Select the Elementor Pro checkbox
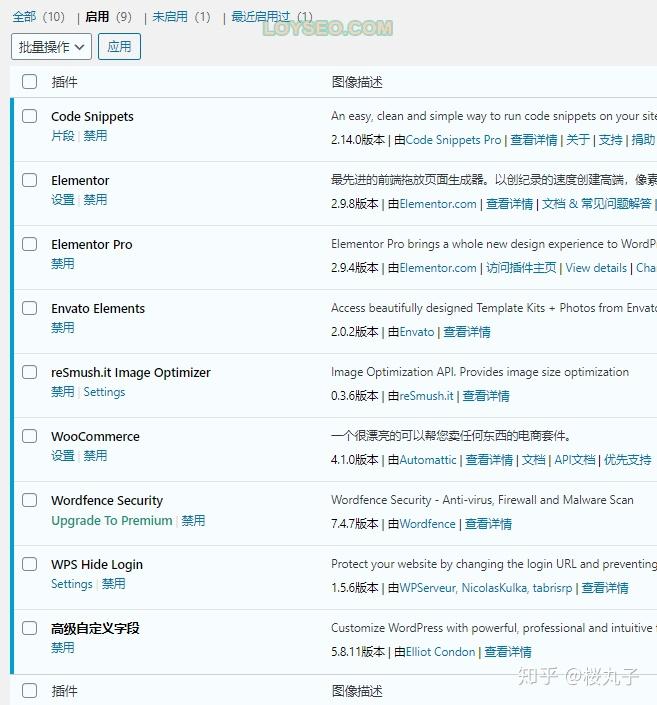 pyautogui.click(x=30, y=244)
